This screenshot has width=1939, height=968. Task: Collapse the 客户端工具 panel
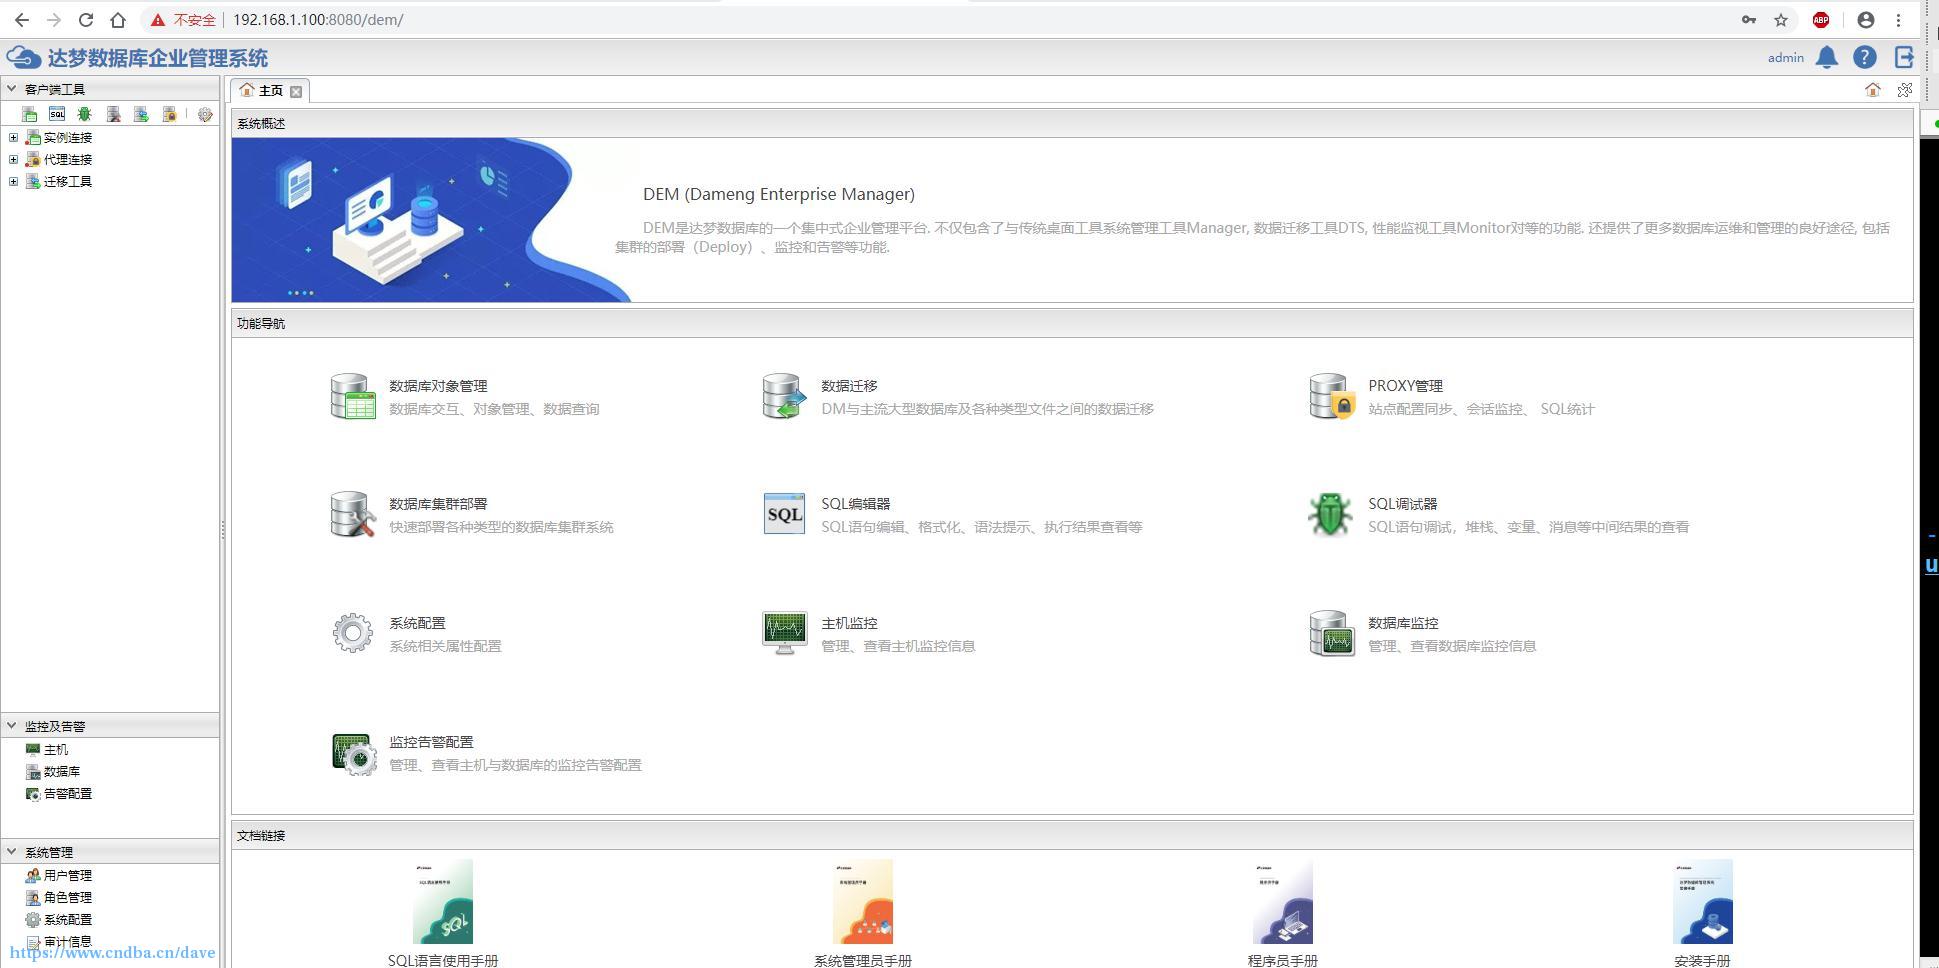(x=12, y=89)
